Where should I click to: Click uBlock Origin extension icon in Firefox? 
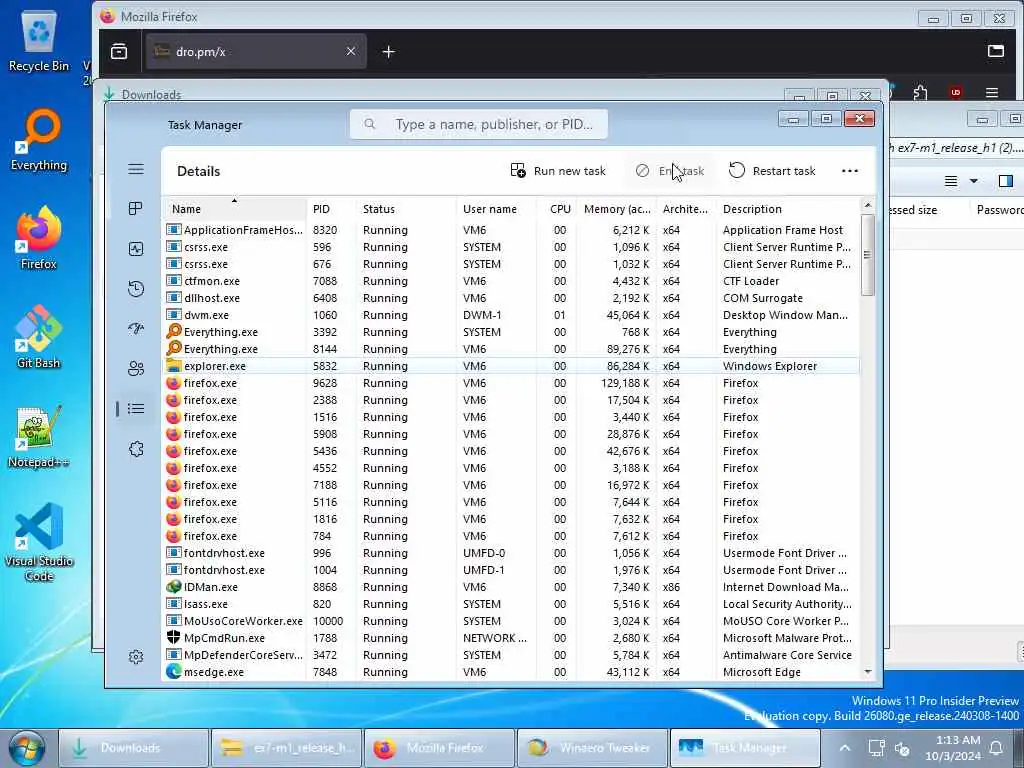click(955, 93)
